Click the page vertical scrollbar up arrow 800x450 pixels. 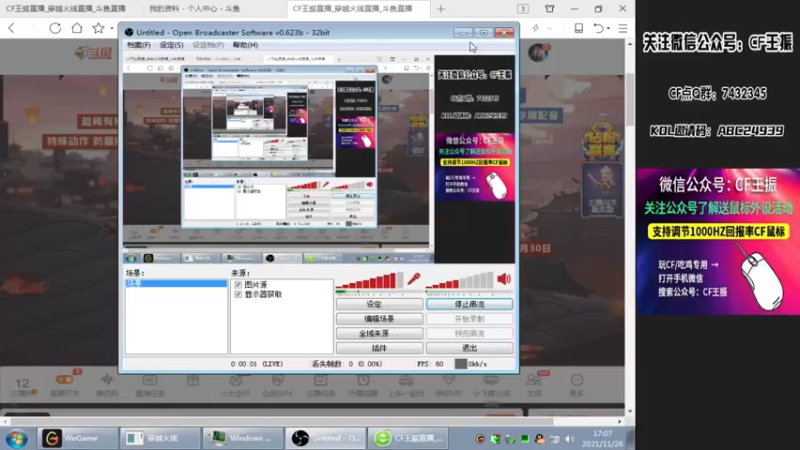[x=630, y=44]
